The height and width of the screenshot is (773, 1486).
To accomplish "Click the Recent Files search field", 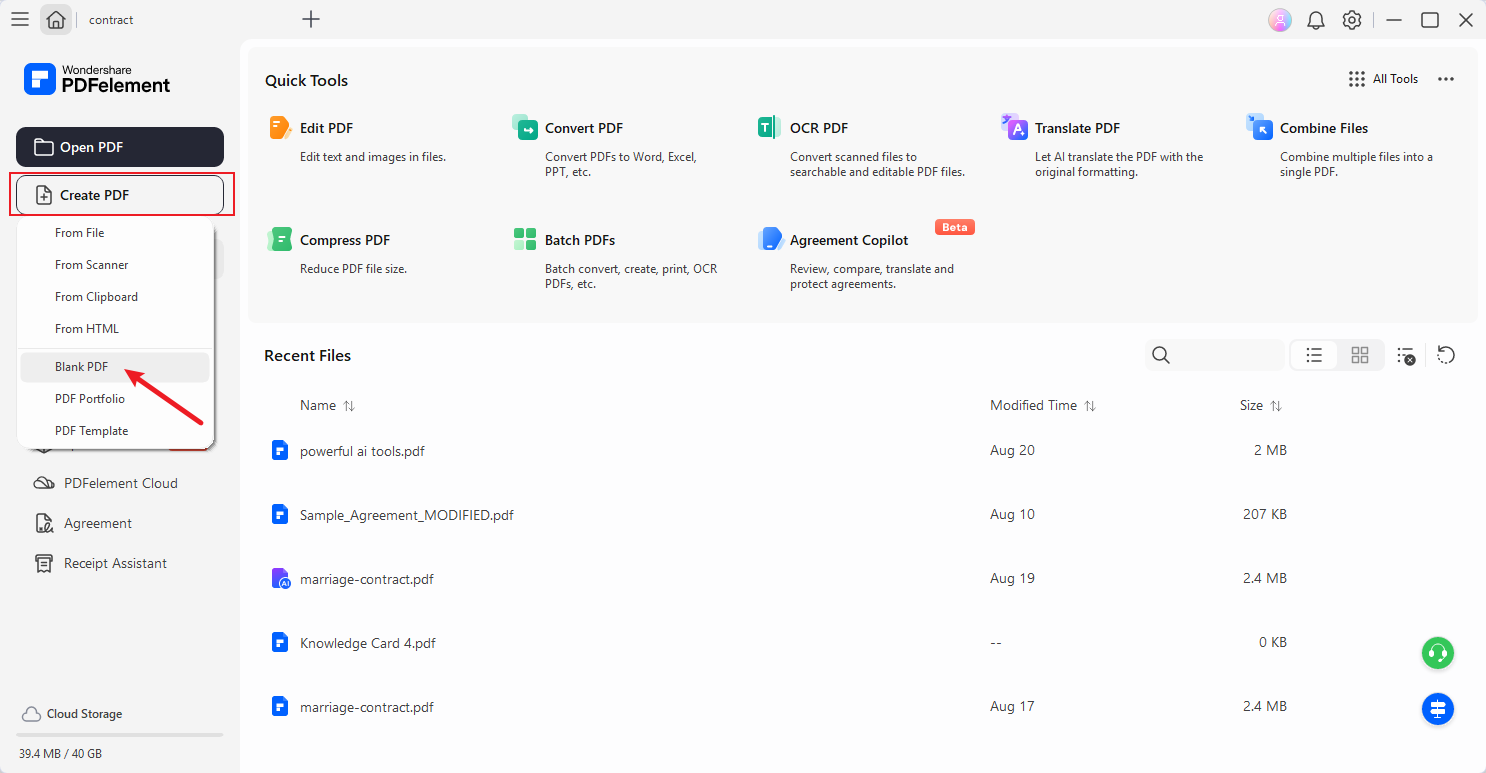I will click(1215, 355).
